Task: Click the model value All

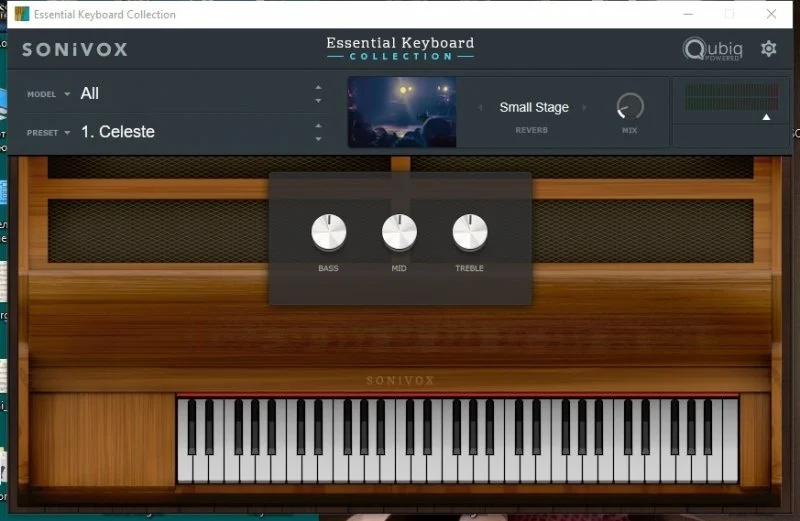Action: 90,93
